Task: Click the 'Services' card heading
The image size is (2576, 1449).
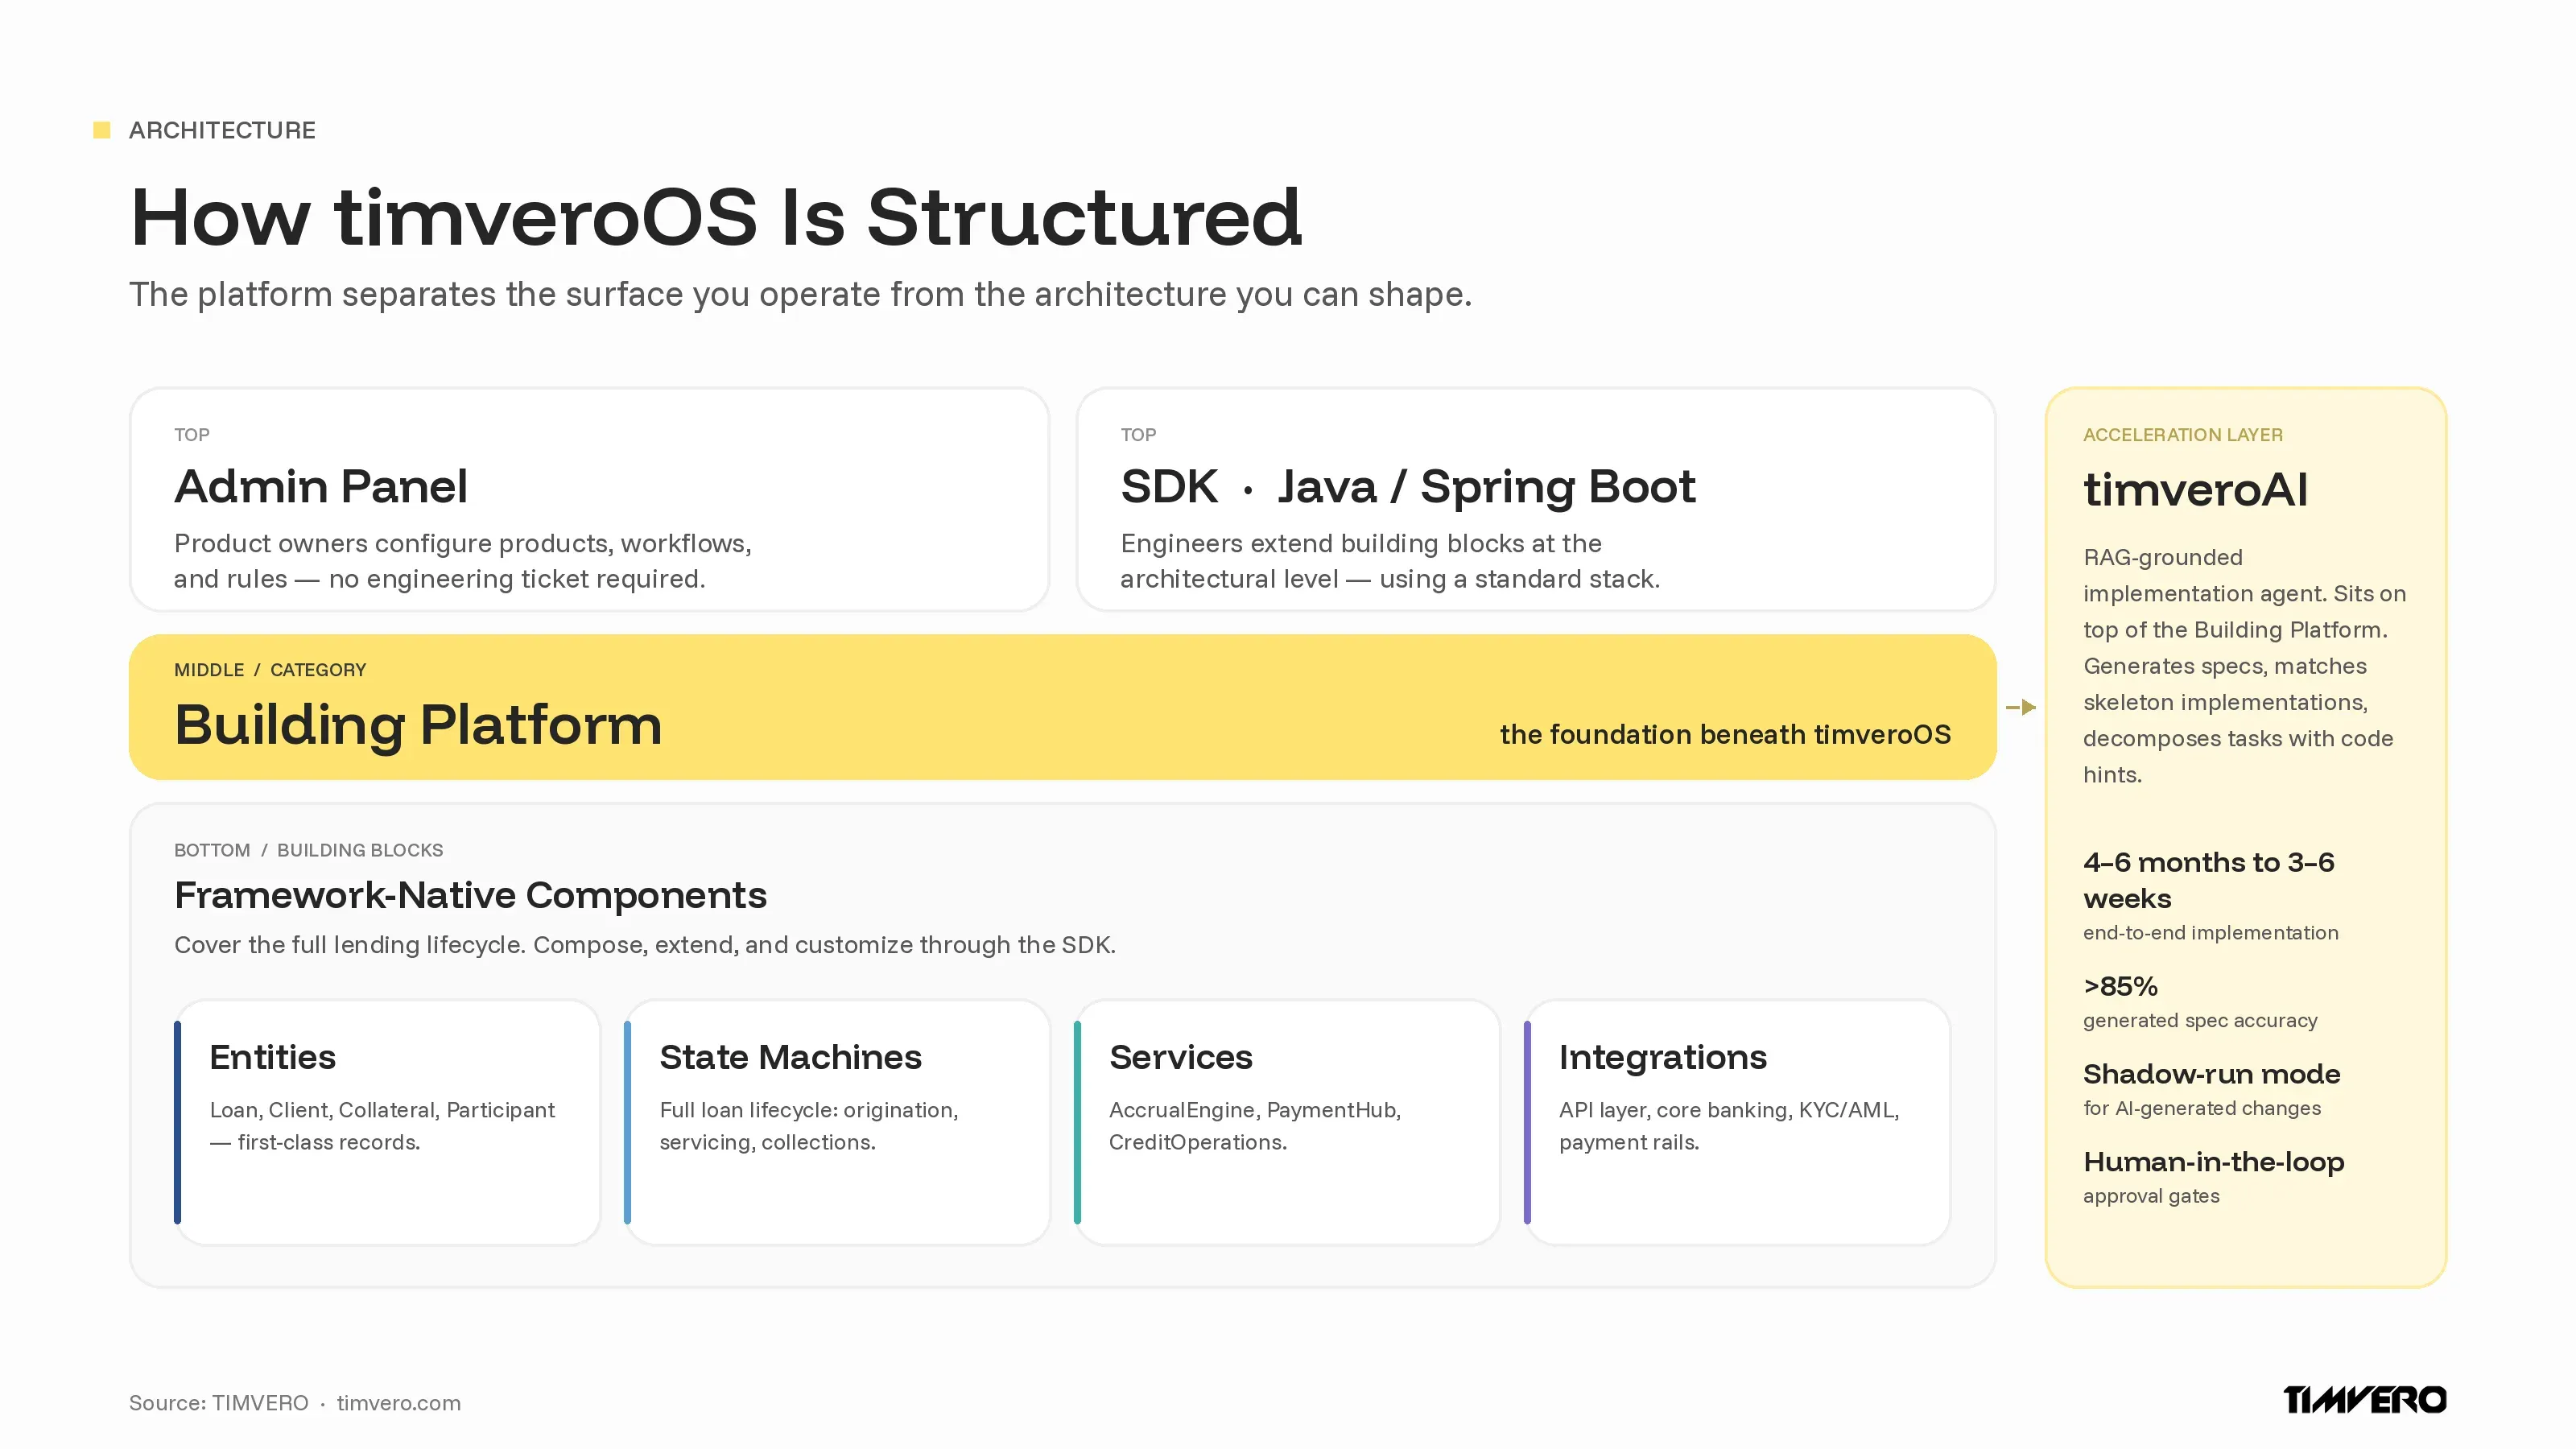Action: 1180,1058
